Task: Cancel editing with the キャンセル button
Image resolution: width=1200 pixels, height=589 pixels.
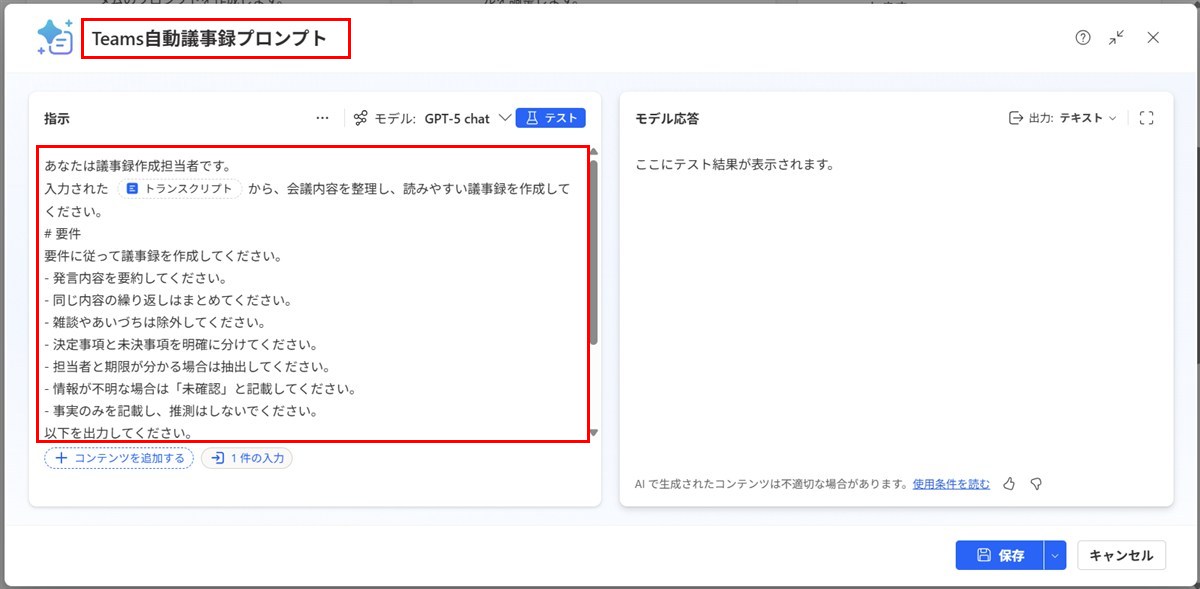Action: click(x=1121, y=555)
